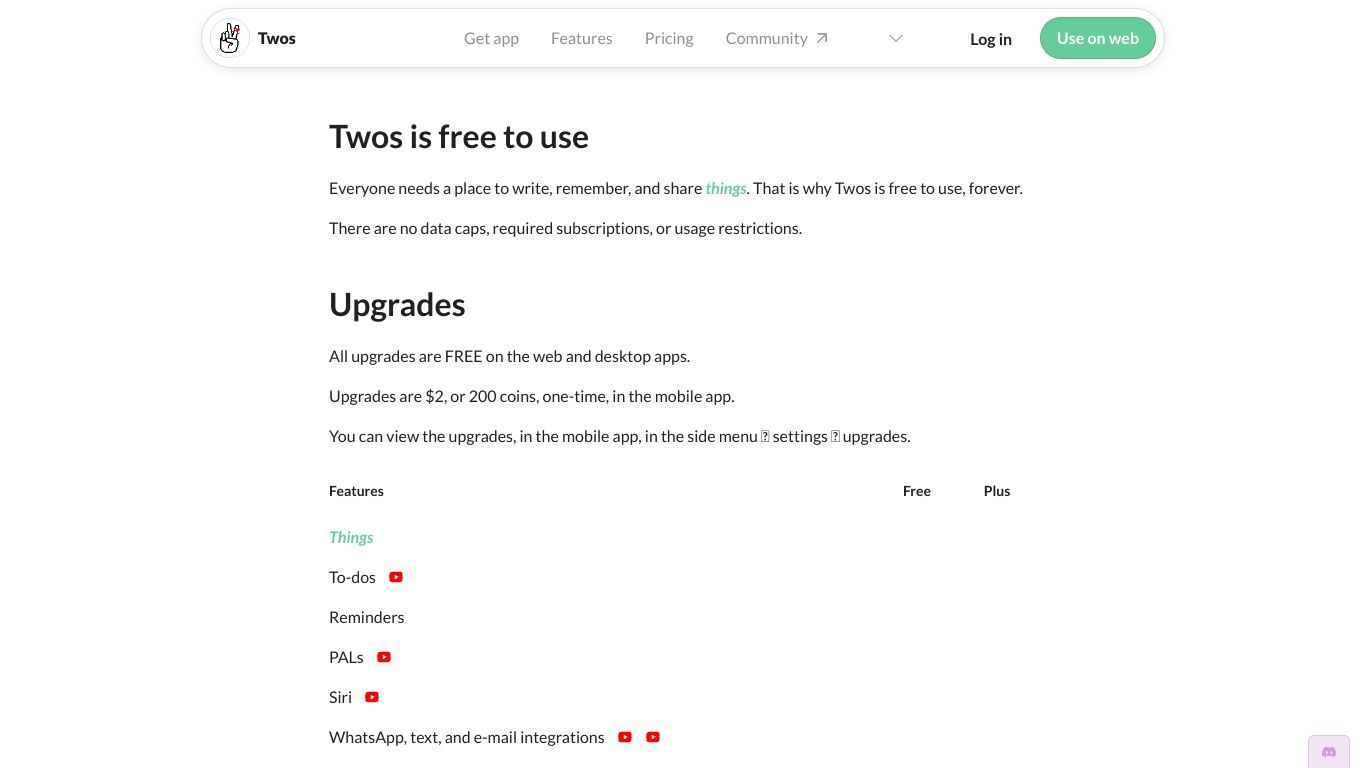Screen dimensions: 1366x768
Task: Open the Community link
Action: pos(766,38)
